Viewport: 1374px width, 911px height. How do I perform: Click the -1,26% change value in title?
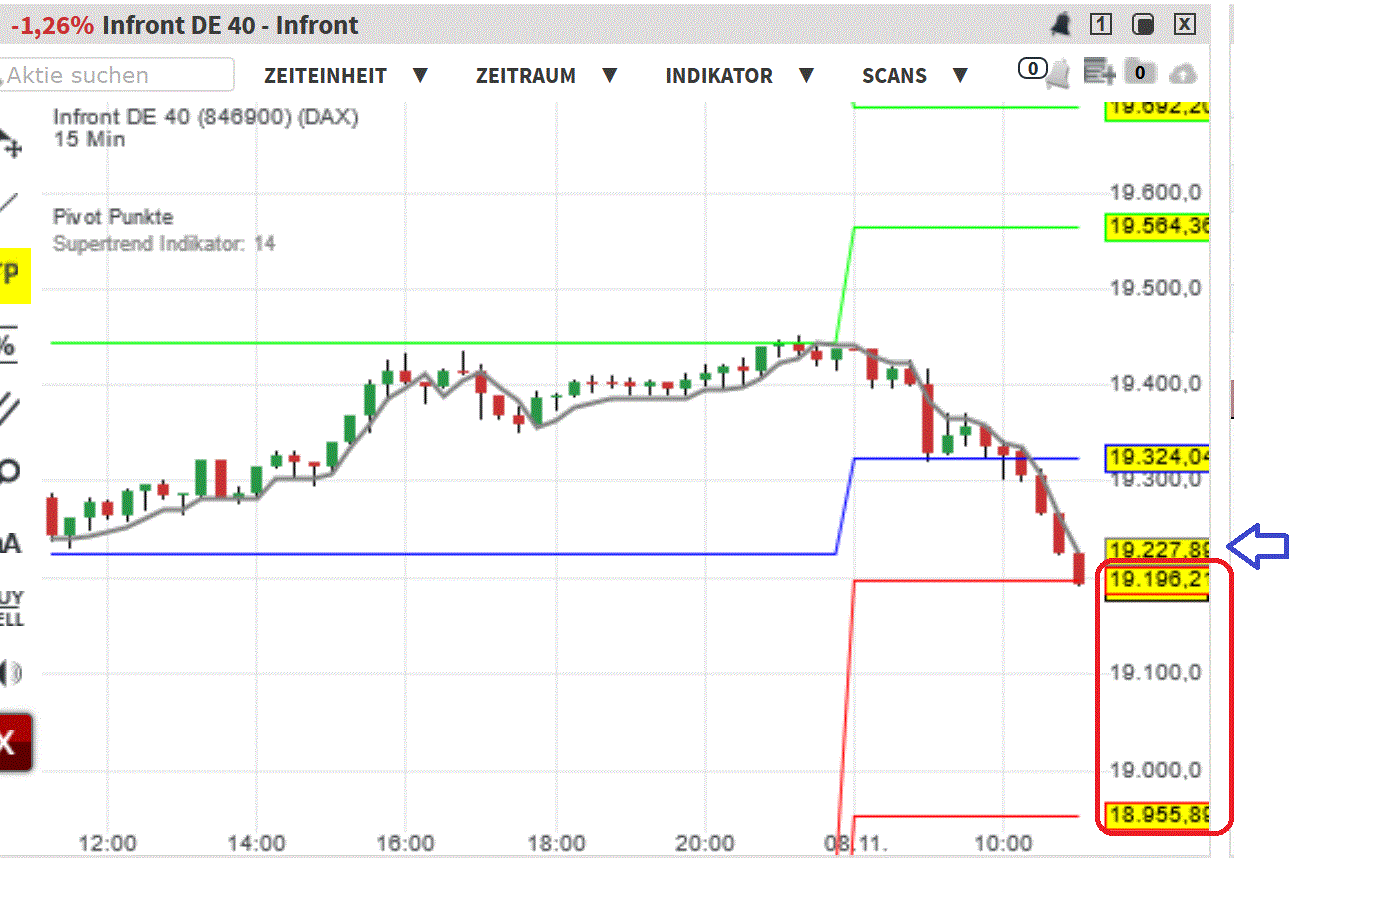coord(52,26)
